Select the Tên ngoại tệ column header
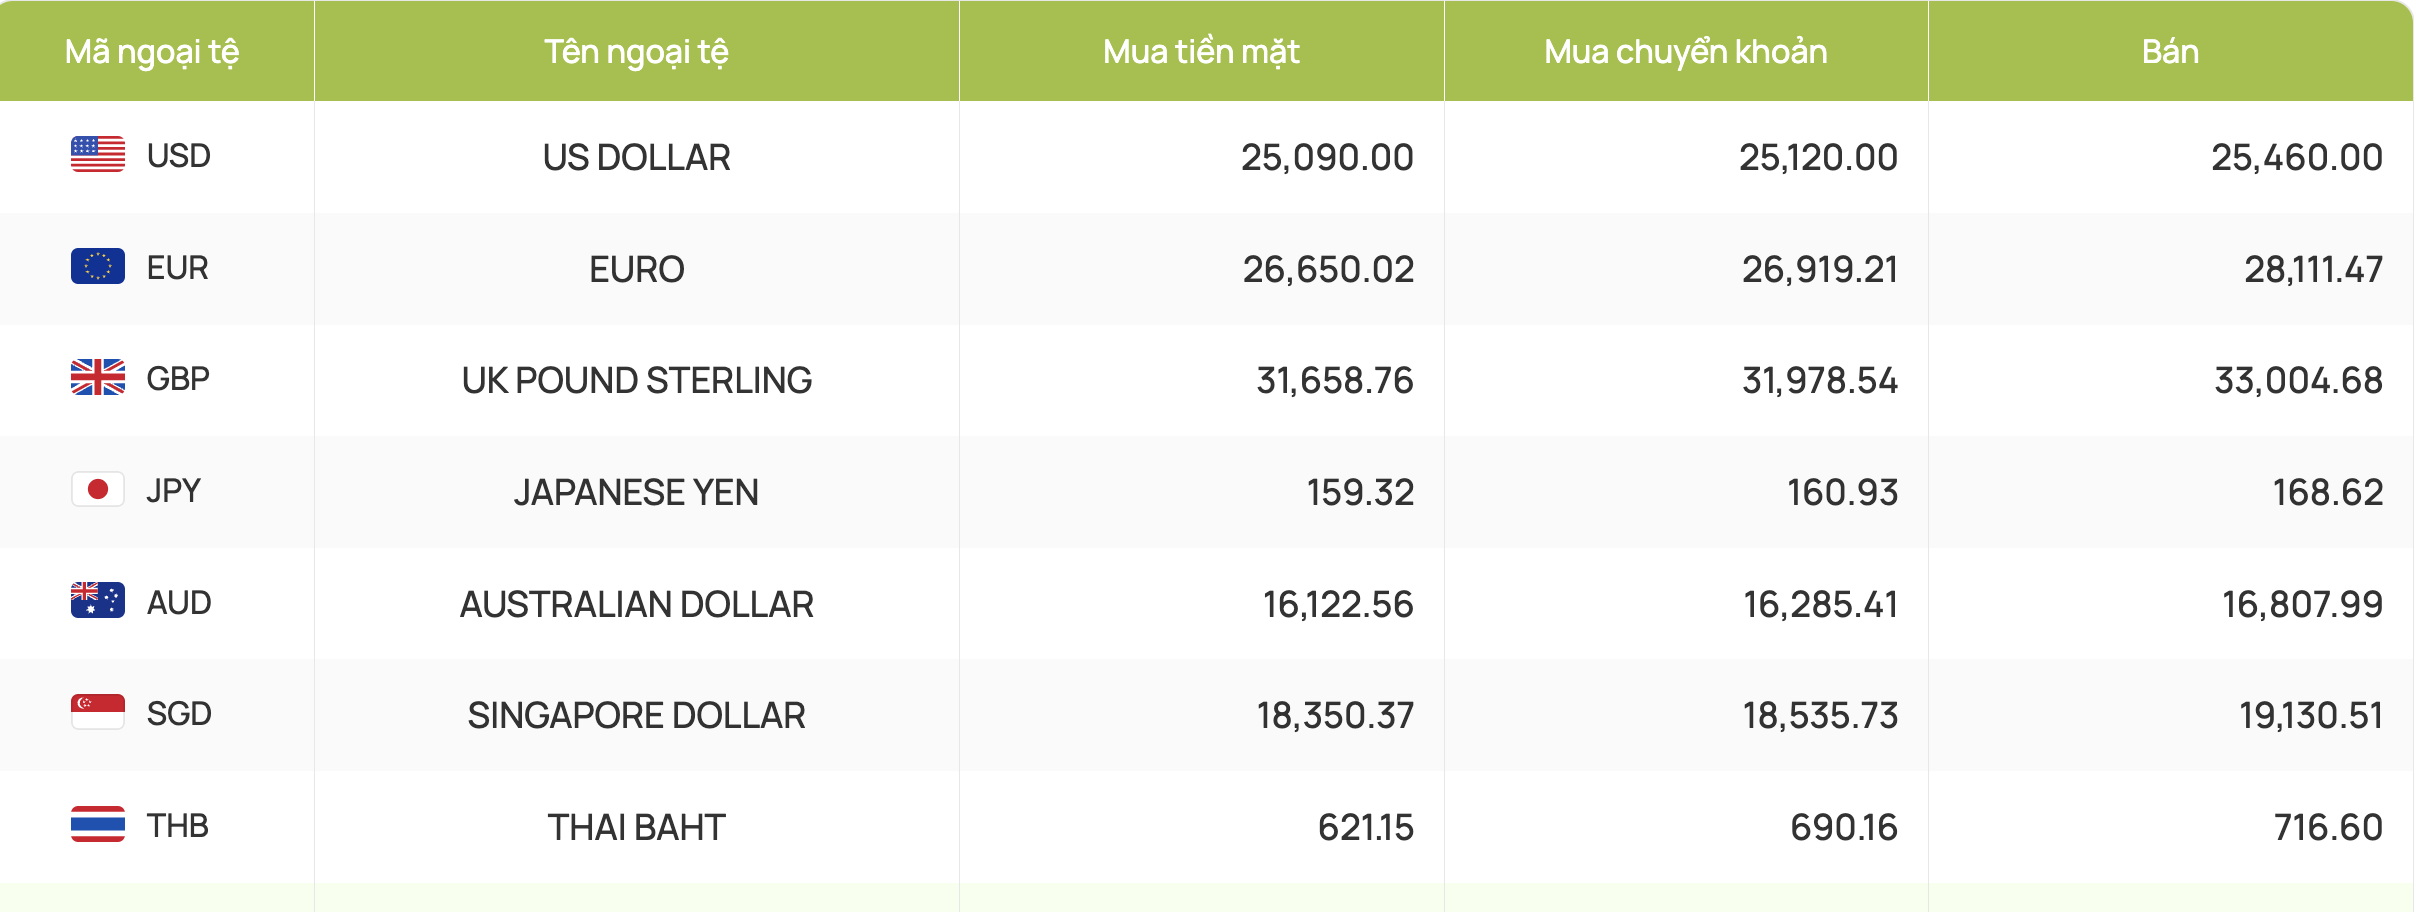The height and width of the screenshot is (912, 2414). click(636, 52)
